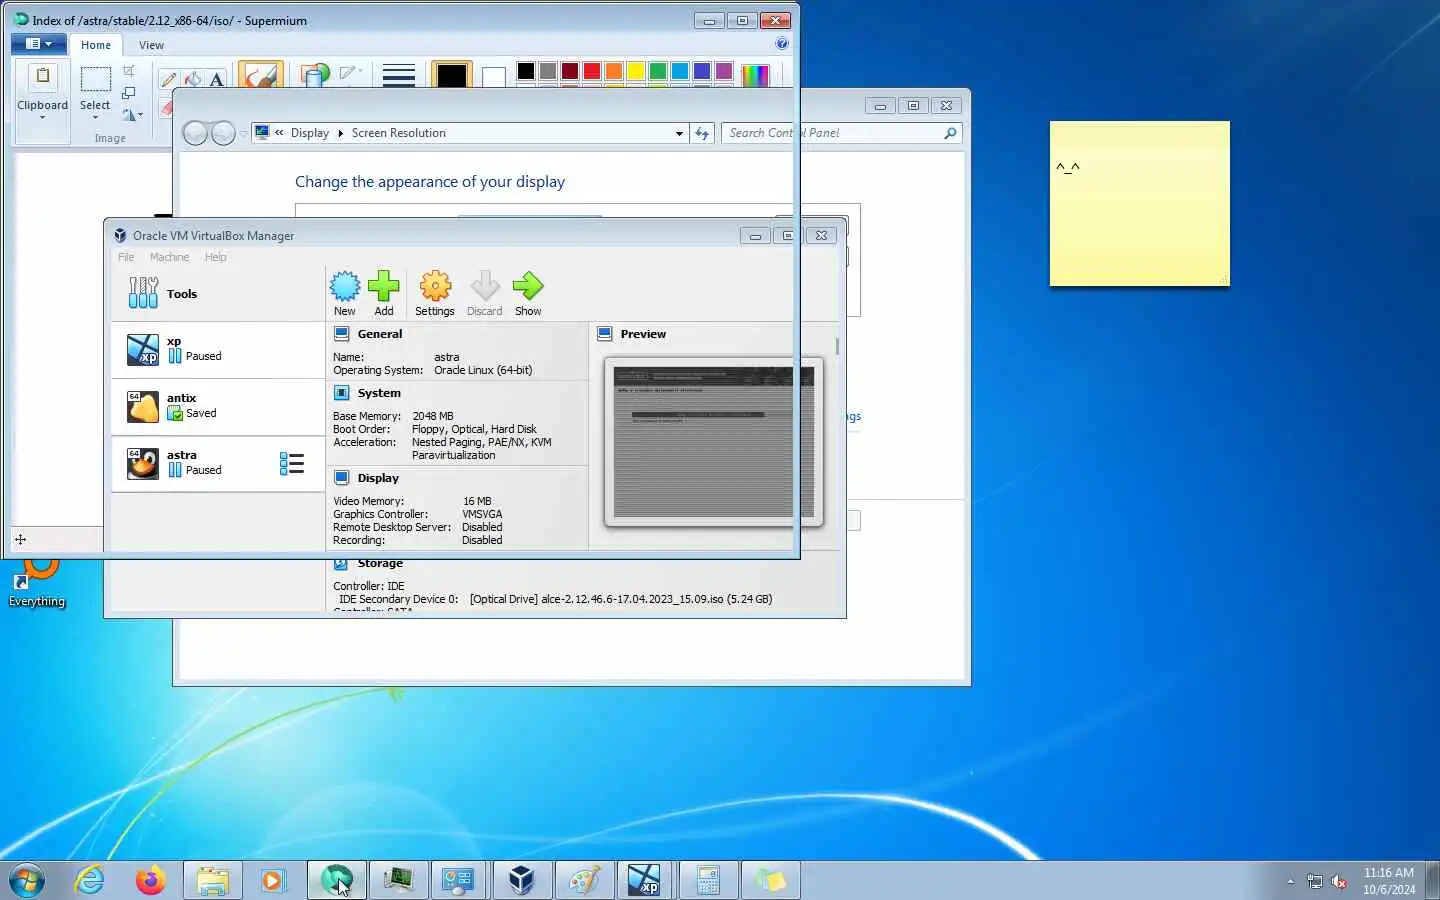Open Firefox from the taskbar
Screen dimensions: 1440x900
pos(151,880)
